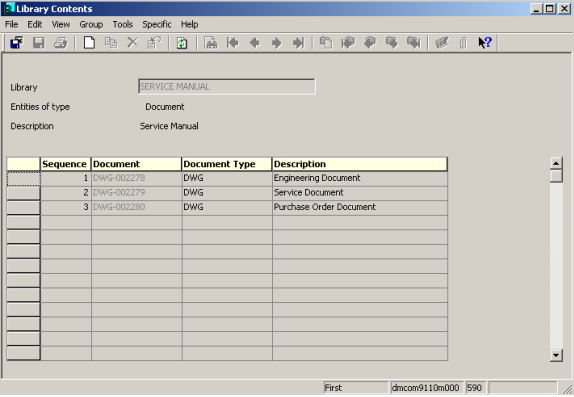Click the Save and Exit toolbar icon
Viewport: 574px width, 397px height.
pos(16,43)
